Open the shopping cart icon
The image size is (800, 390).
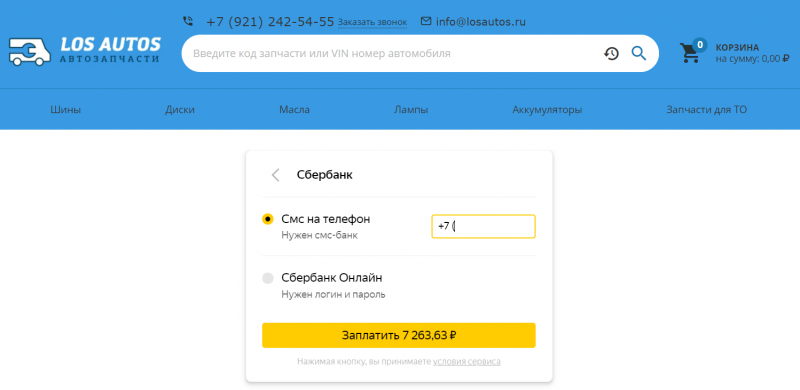[690, 53]
